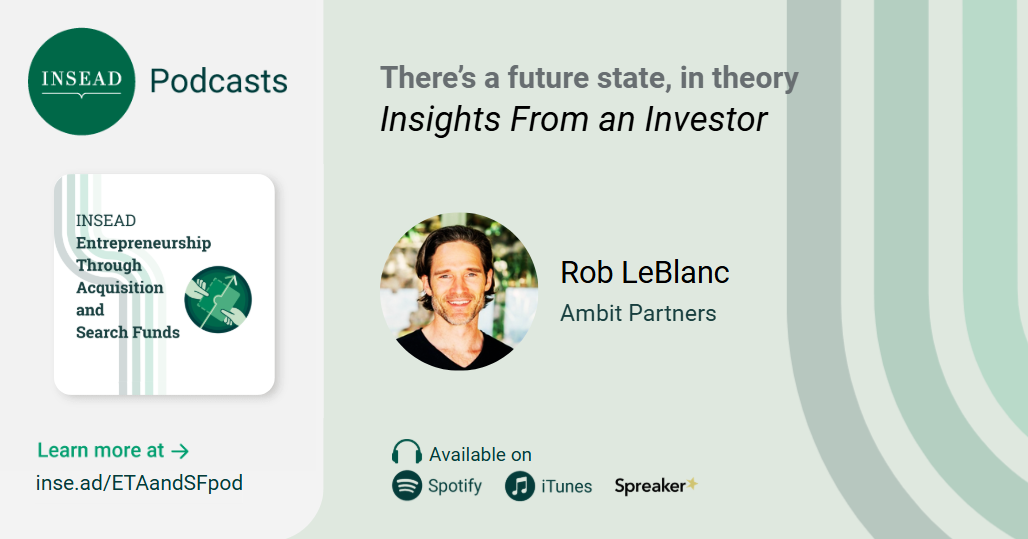1028x539 pixels.
Task: Open Rob LeBlanc's portrait photo
Action: [x=459, y=292]
